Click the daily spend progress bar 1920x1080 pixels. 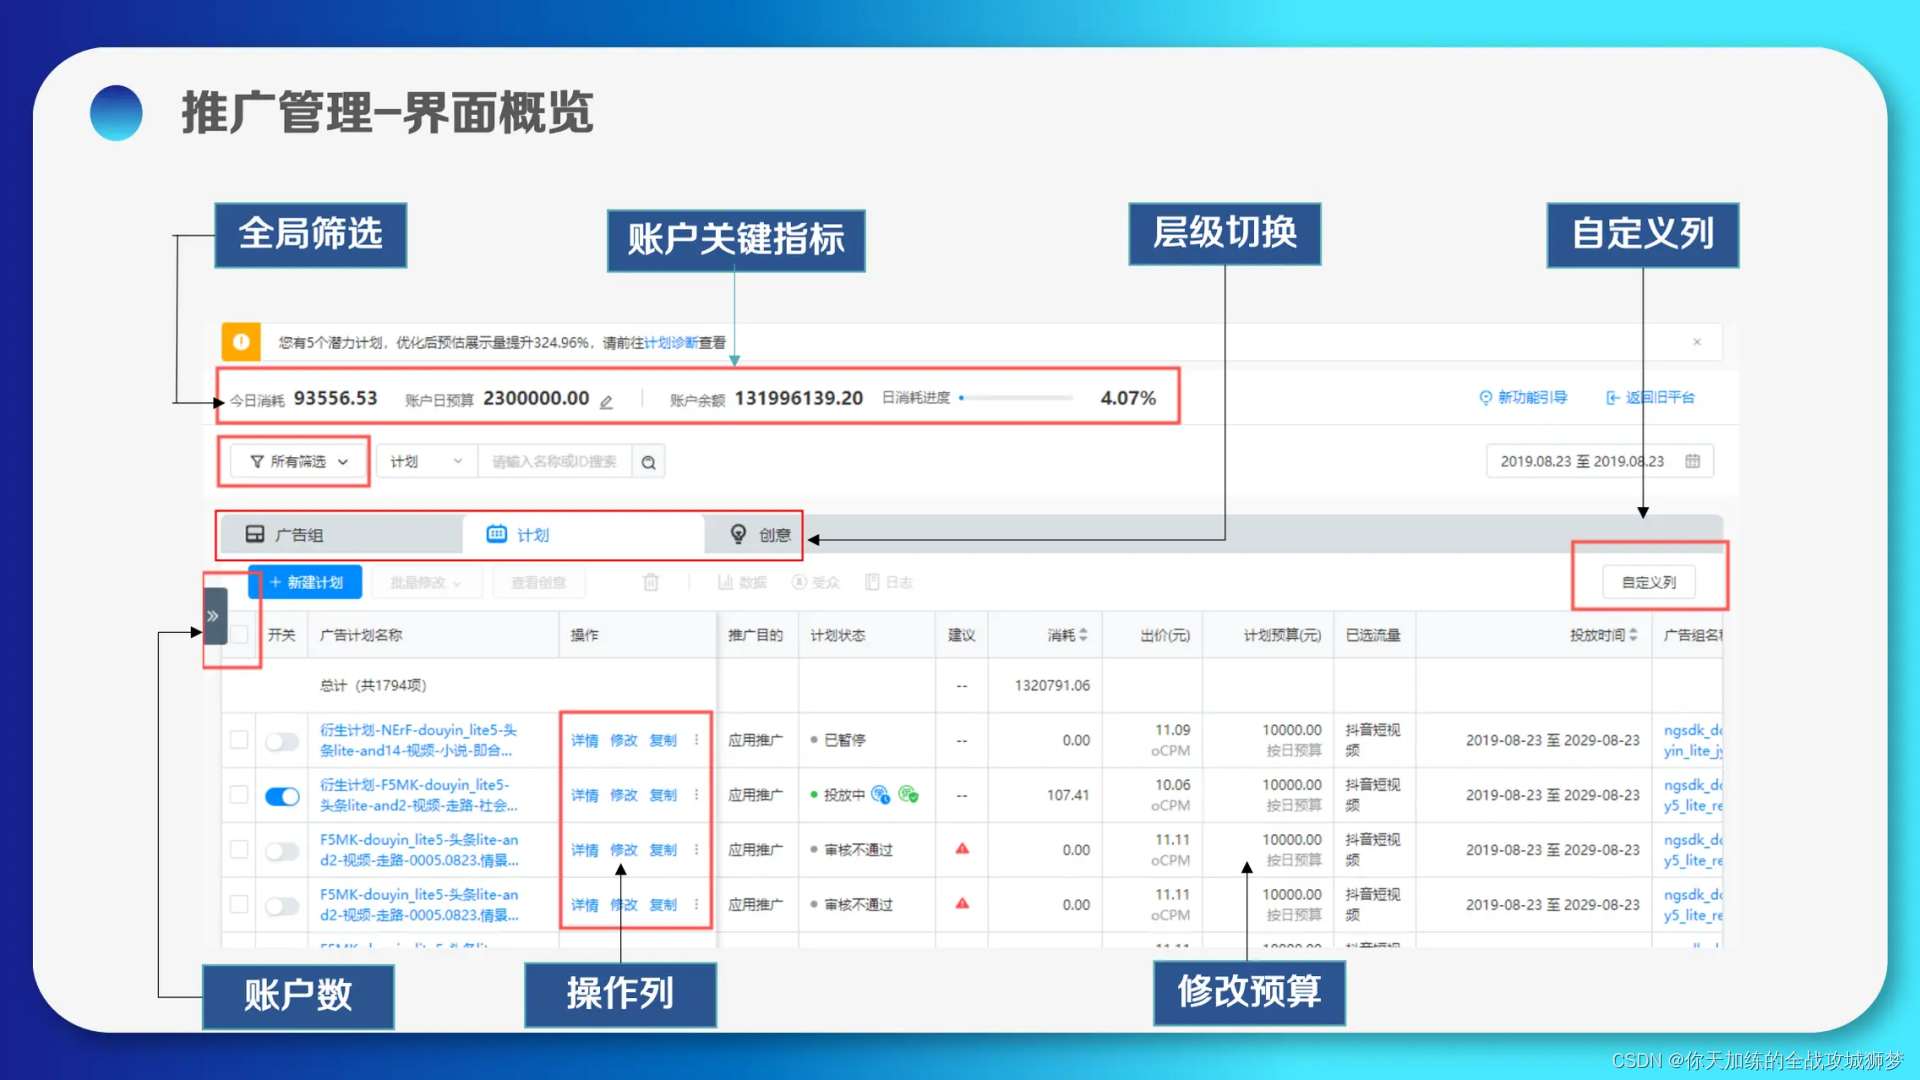tap(1015, 398)
